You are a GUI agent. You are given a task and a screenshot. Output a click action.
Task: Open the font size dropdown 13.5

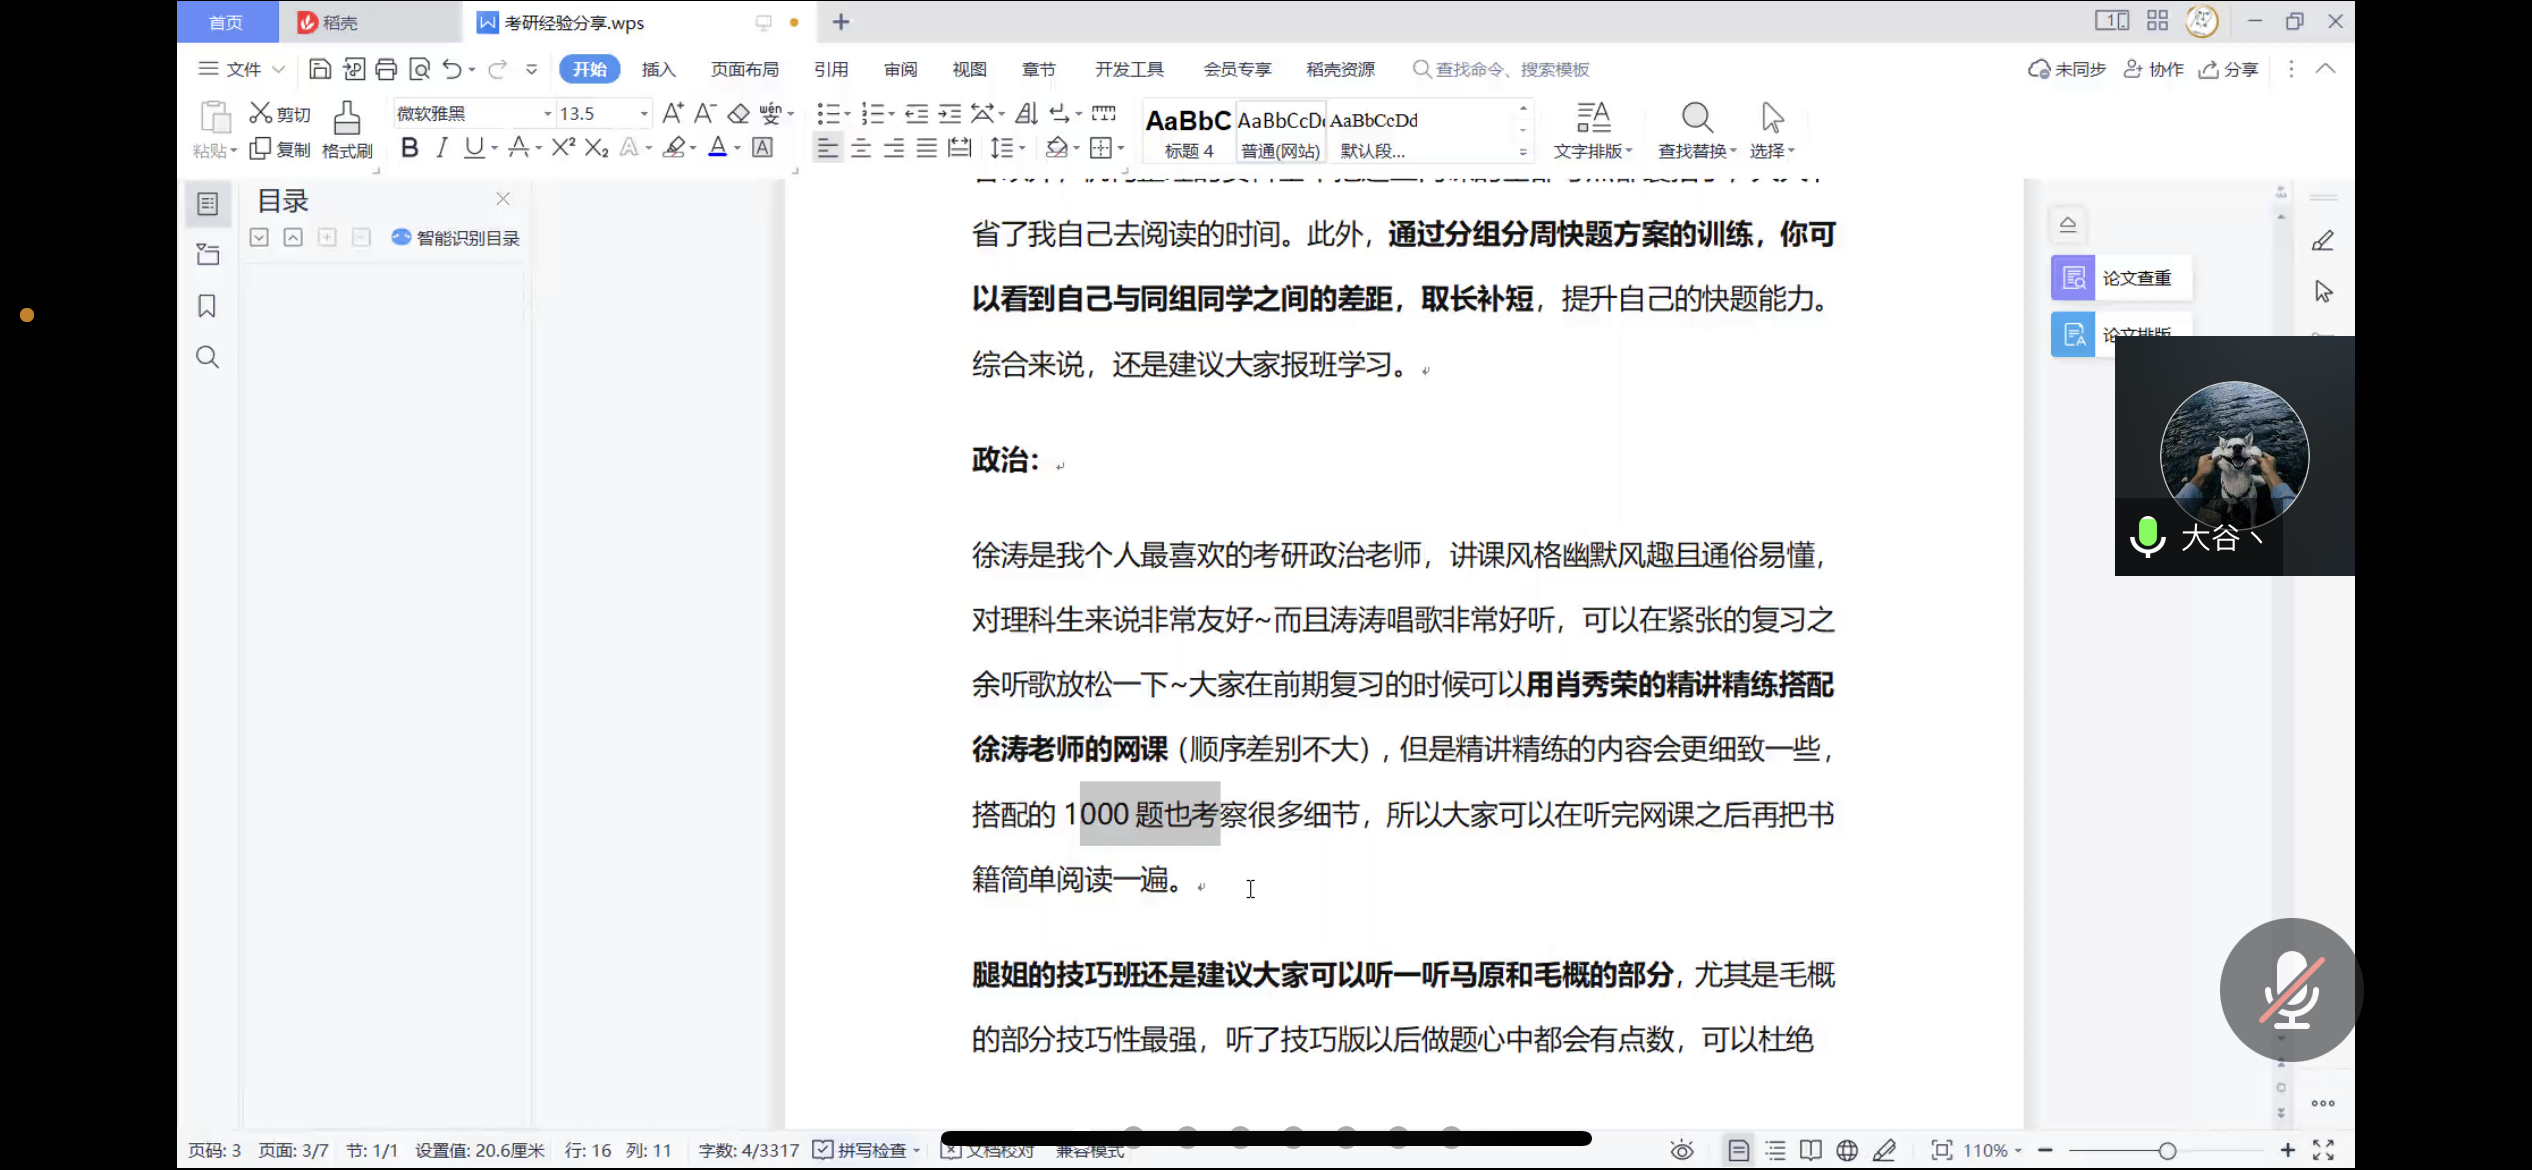pos(644,114)
